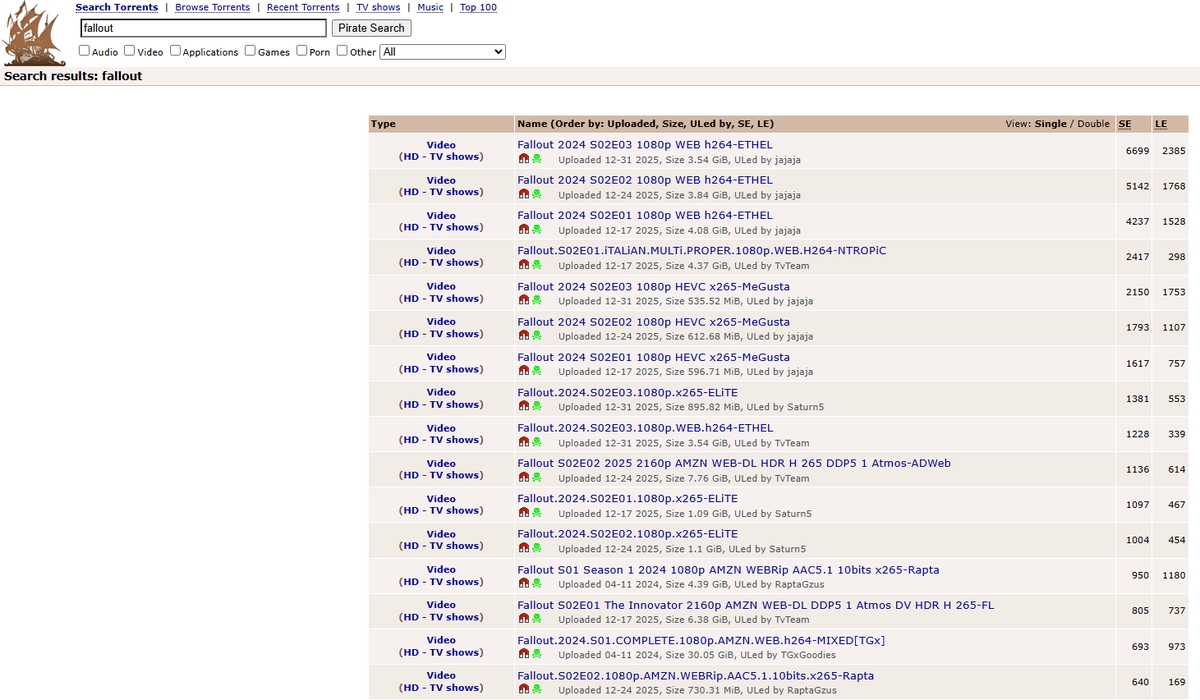Open Top 100 in top navigation
Screen dimensions: 1200x700
click(478, 7)
